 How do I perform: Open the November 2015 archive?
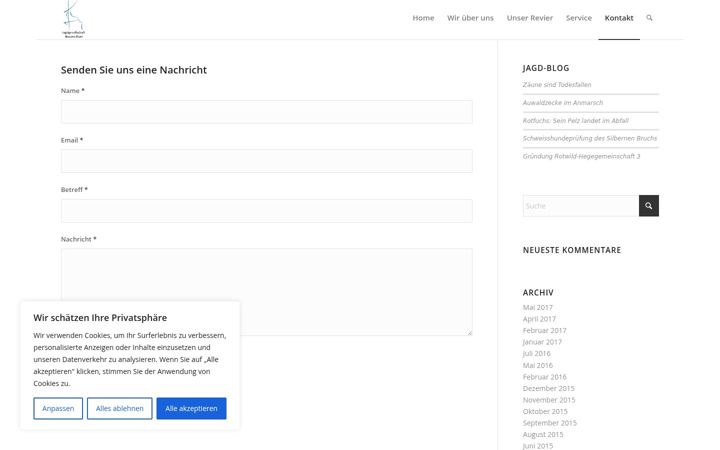coord(549,399)
